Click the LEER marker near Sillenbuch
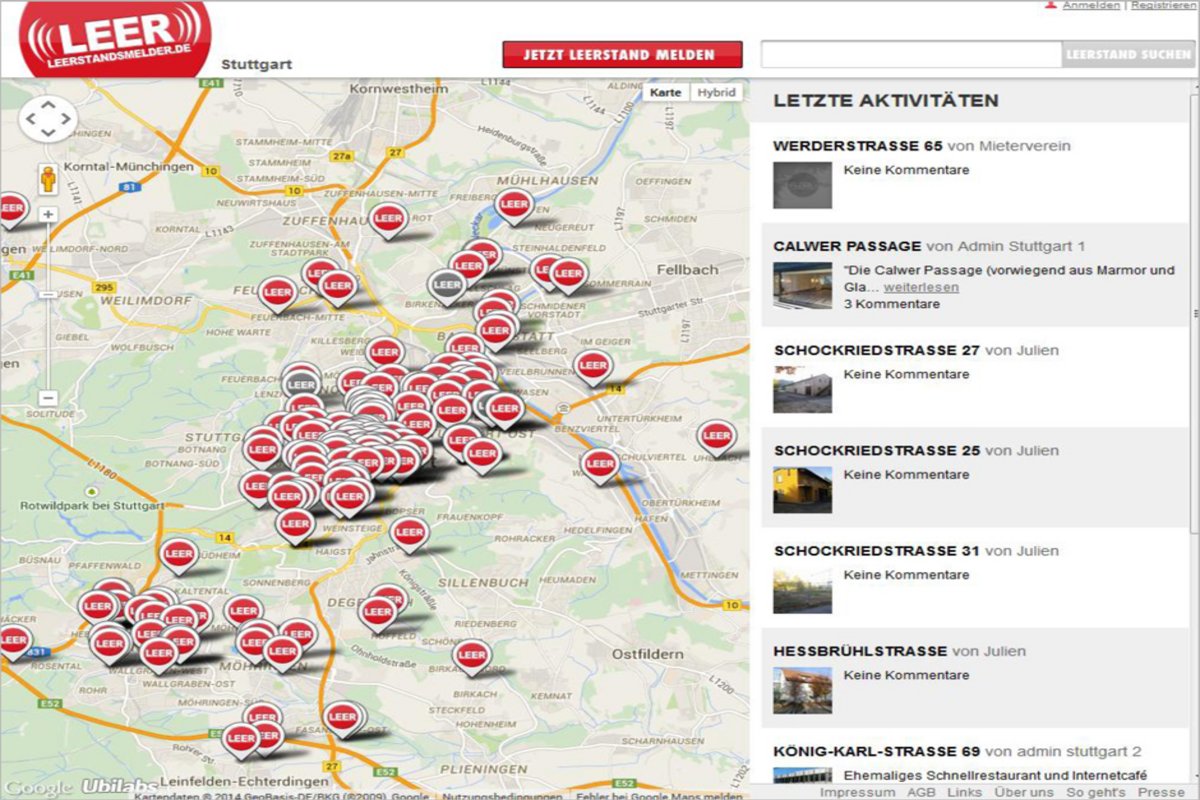This screenshot has width=1200, height=800. (x=409, y=533)
